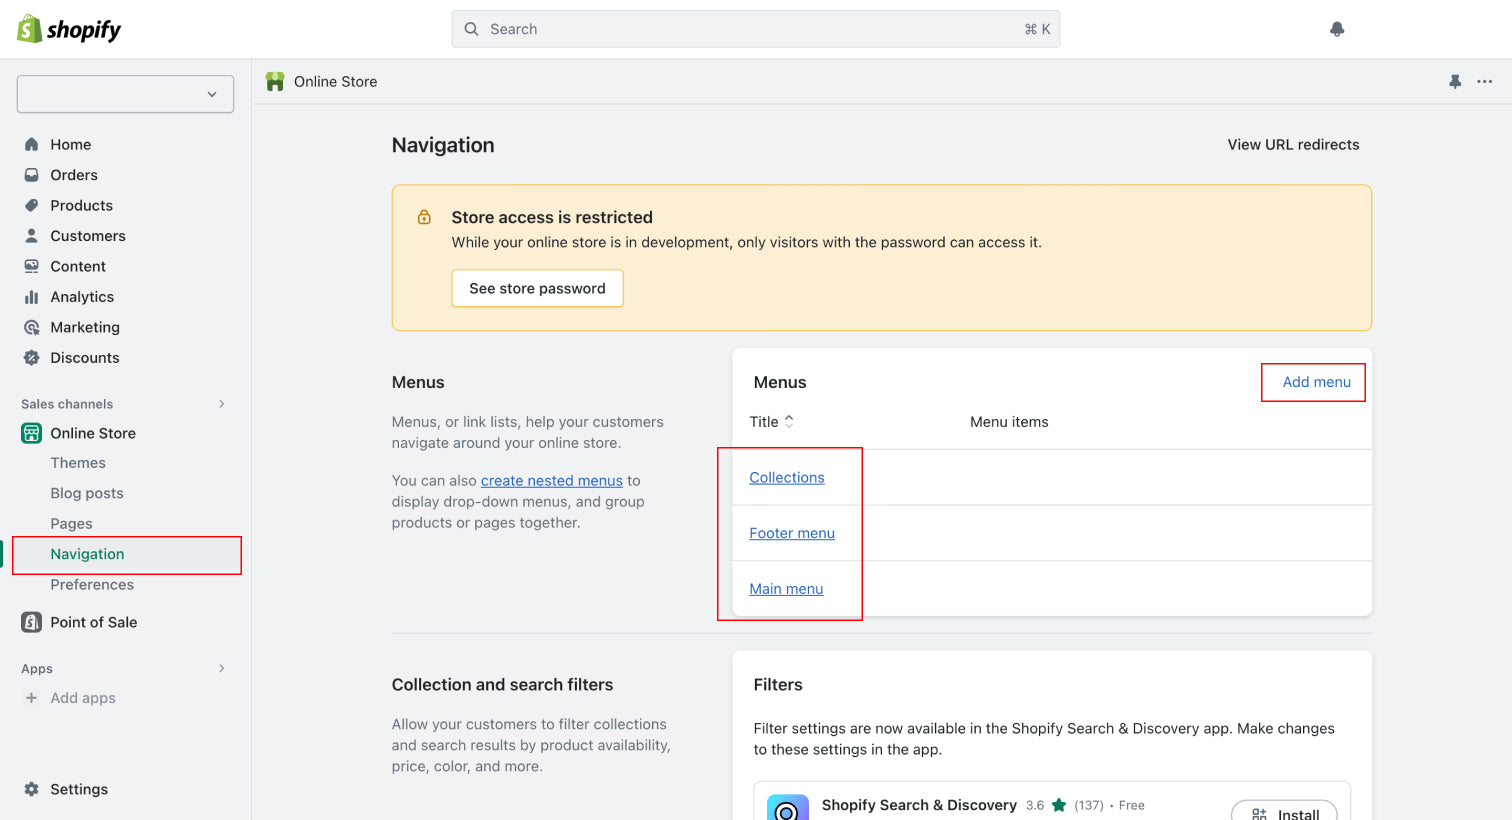Click the Products tag icon
The width and height of the screenshot is (1512, 820).
point(32,205)
